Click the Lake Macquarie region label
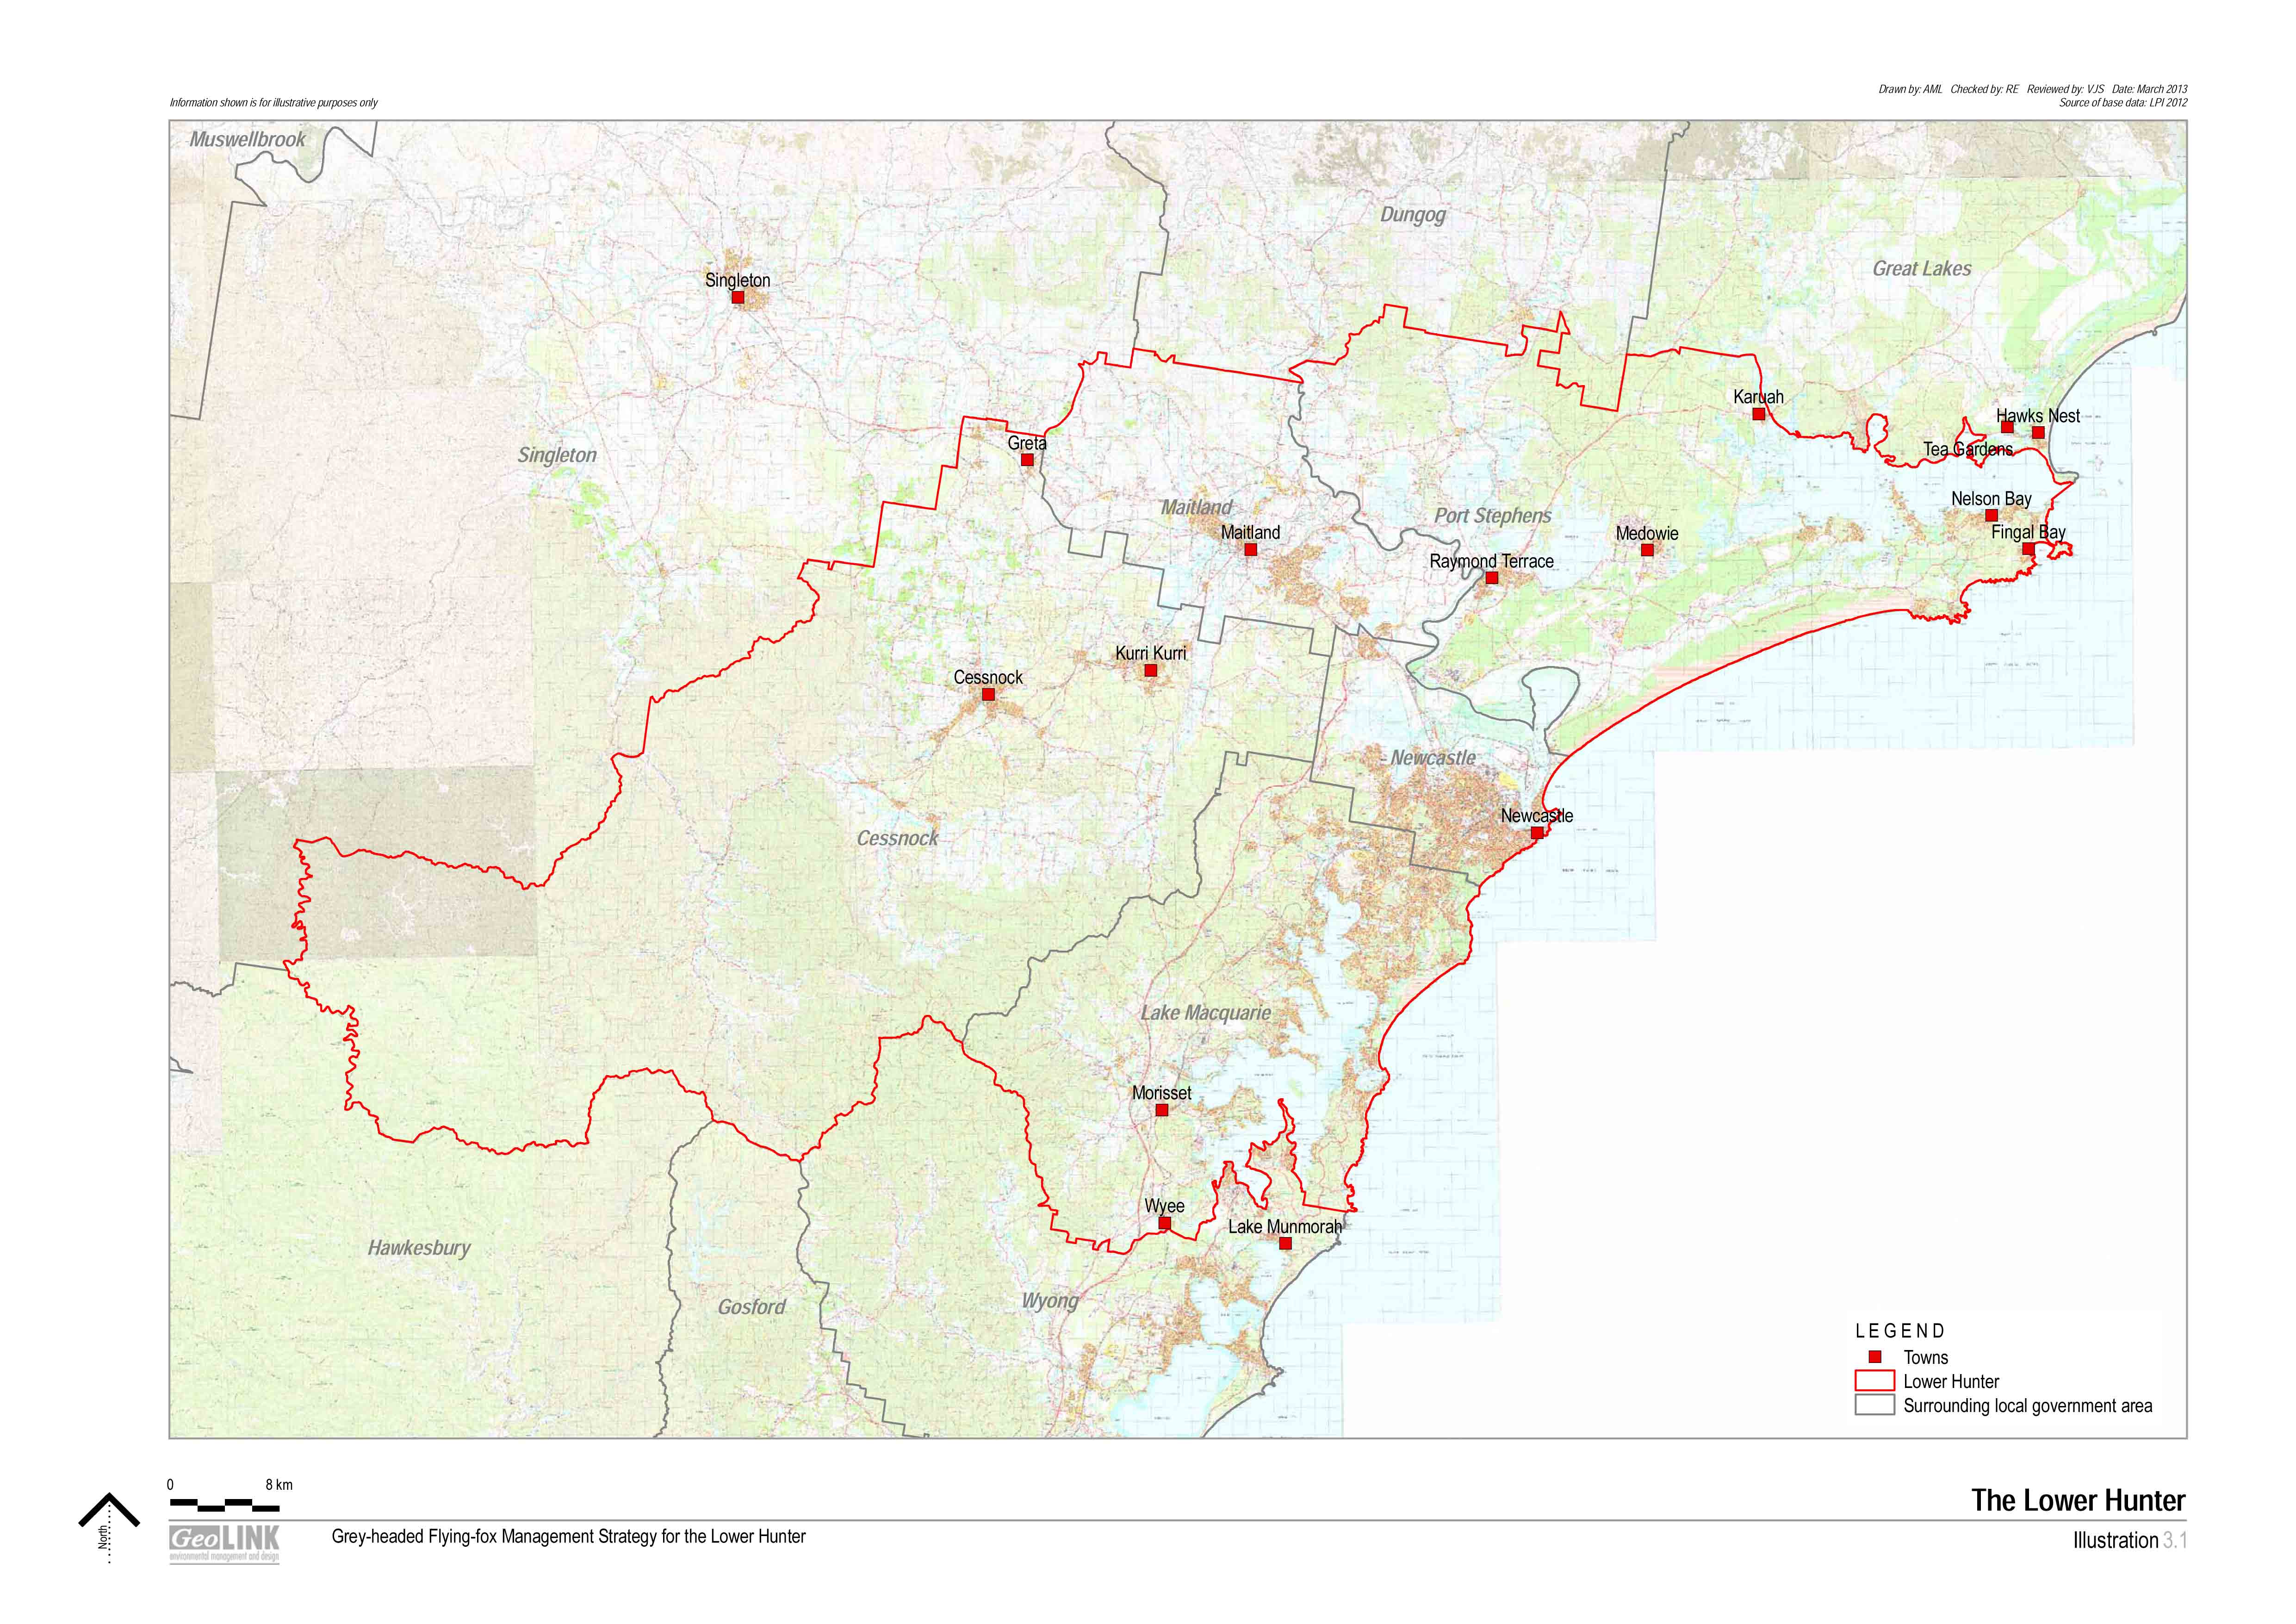The image size is (2296, 1624). point(1206,1013)
